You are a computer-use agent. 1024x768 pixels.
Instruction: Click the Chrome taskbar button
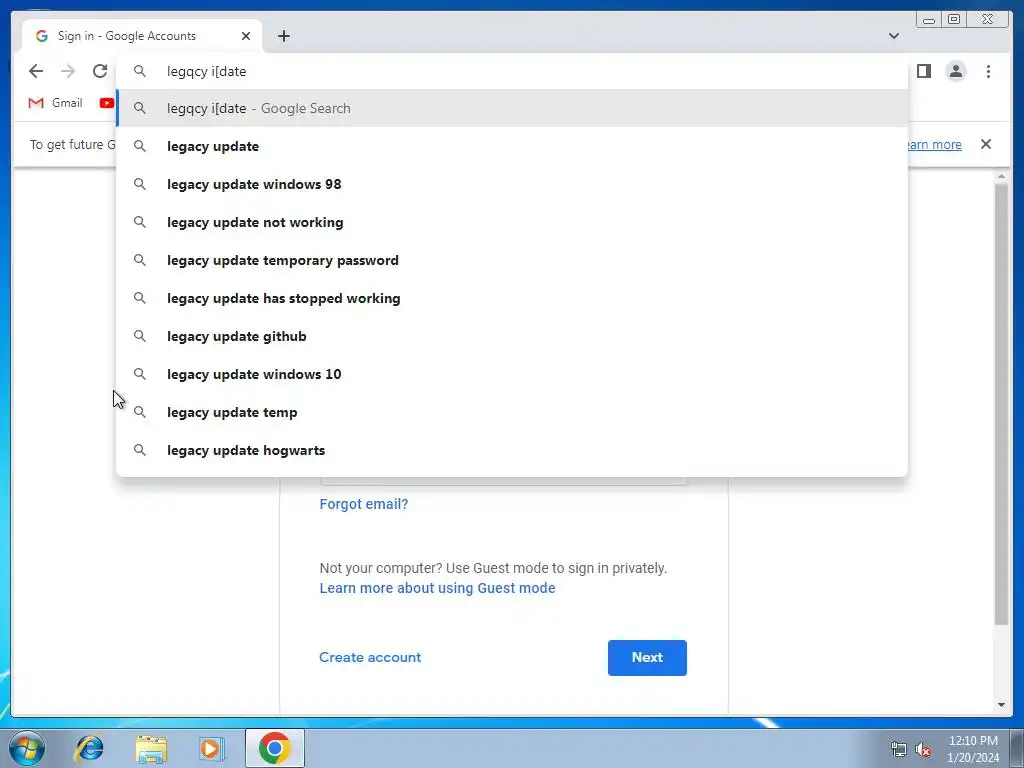coord(274,748)
